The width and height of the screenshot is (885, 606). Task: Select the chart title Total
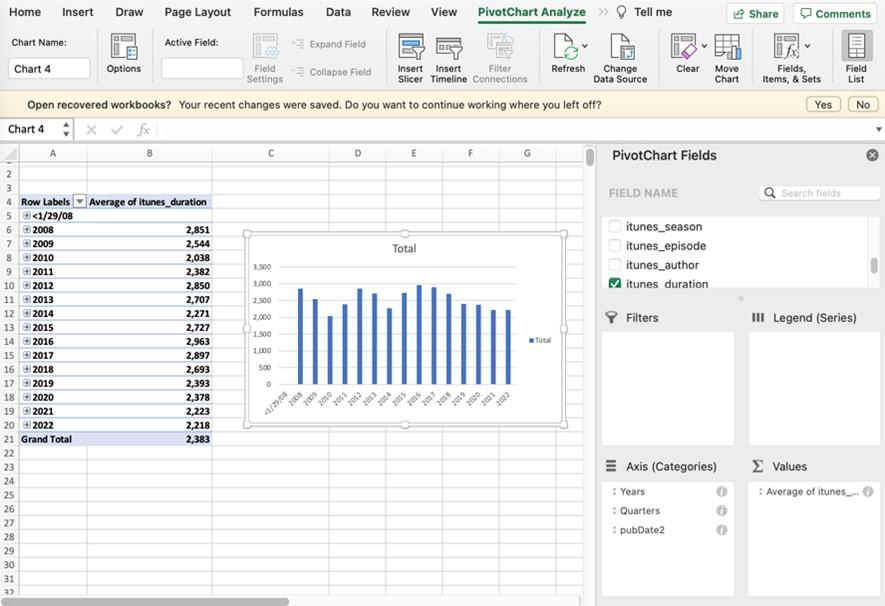pos(404,248)
